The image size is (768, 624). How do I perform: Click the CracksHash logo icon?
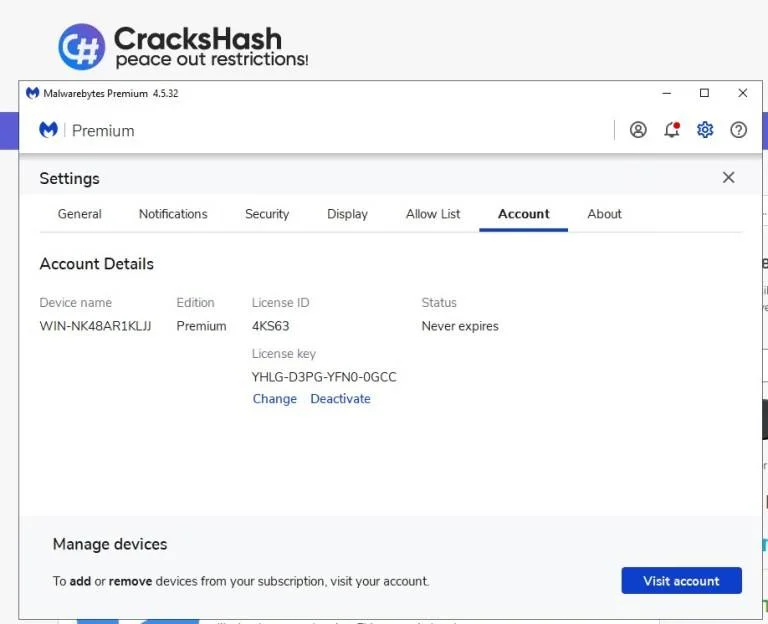(x=81, y=47)
